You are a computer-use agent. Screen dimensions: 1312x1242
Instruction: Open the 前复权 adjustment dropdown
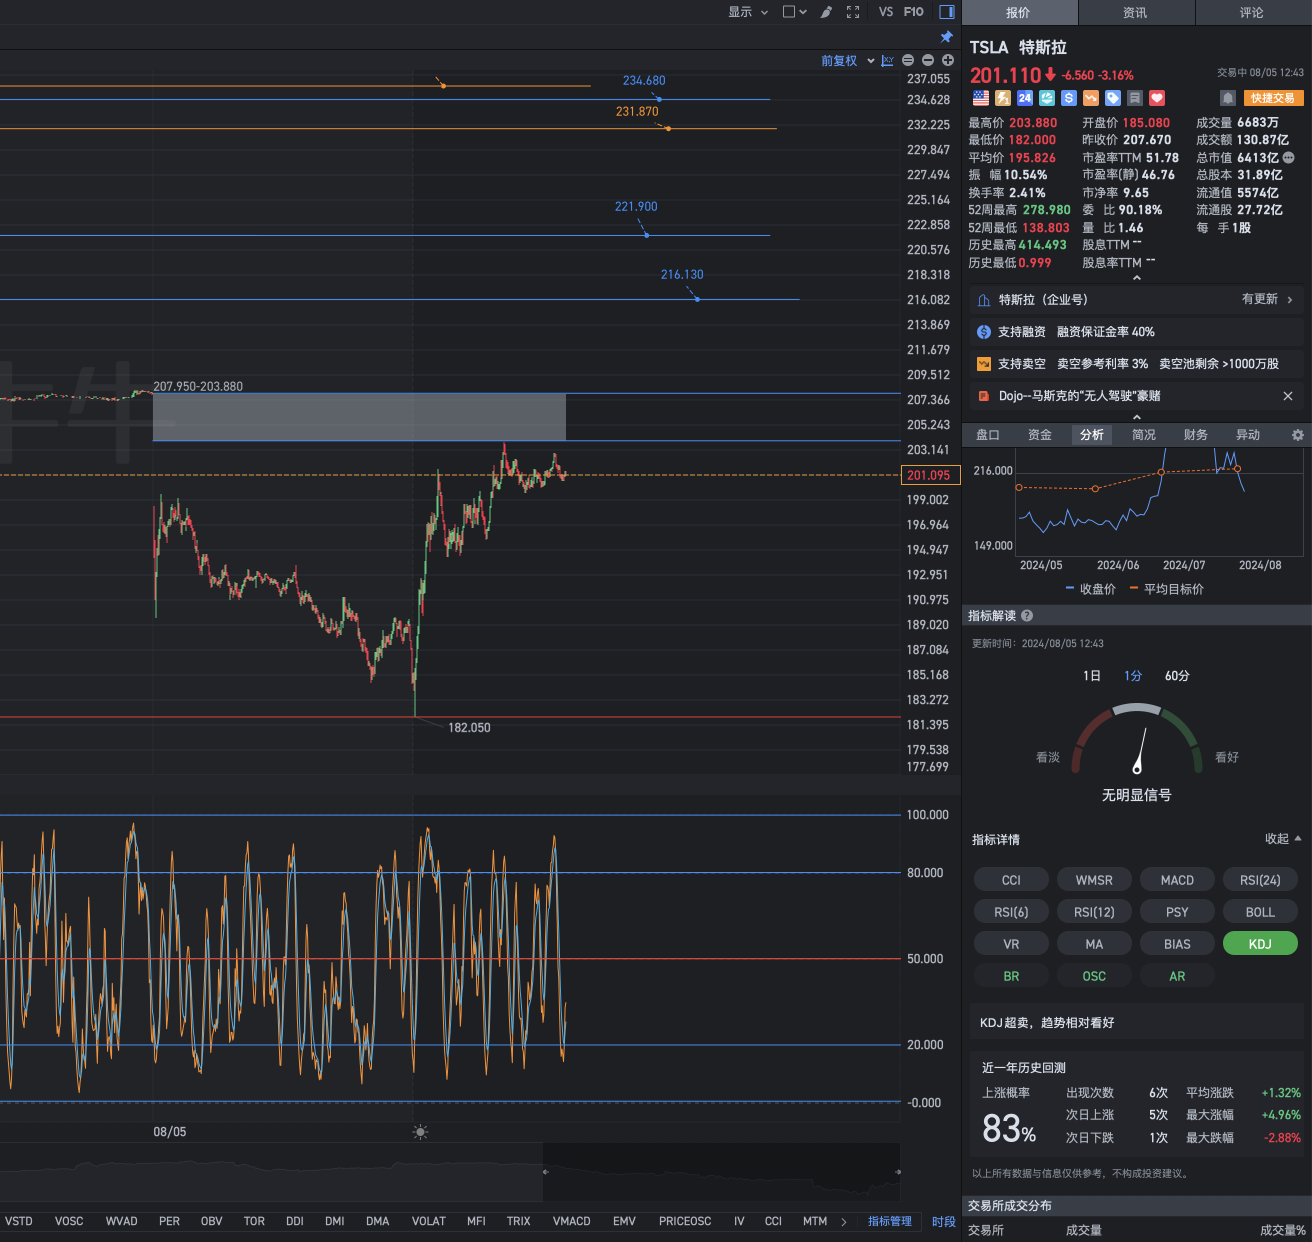pyautogui.click(x=848, y=61)
